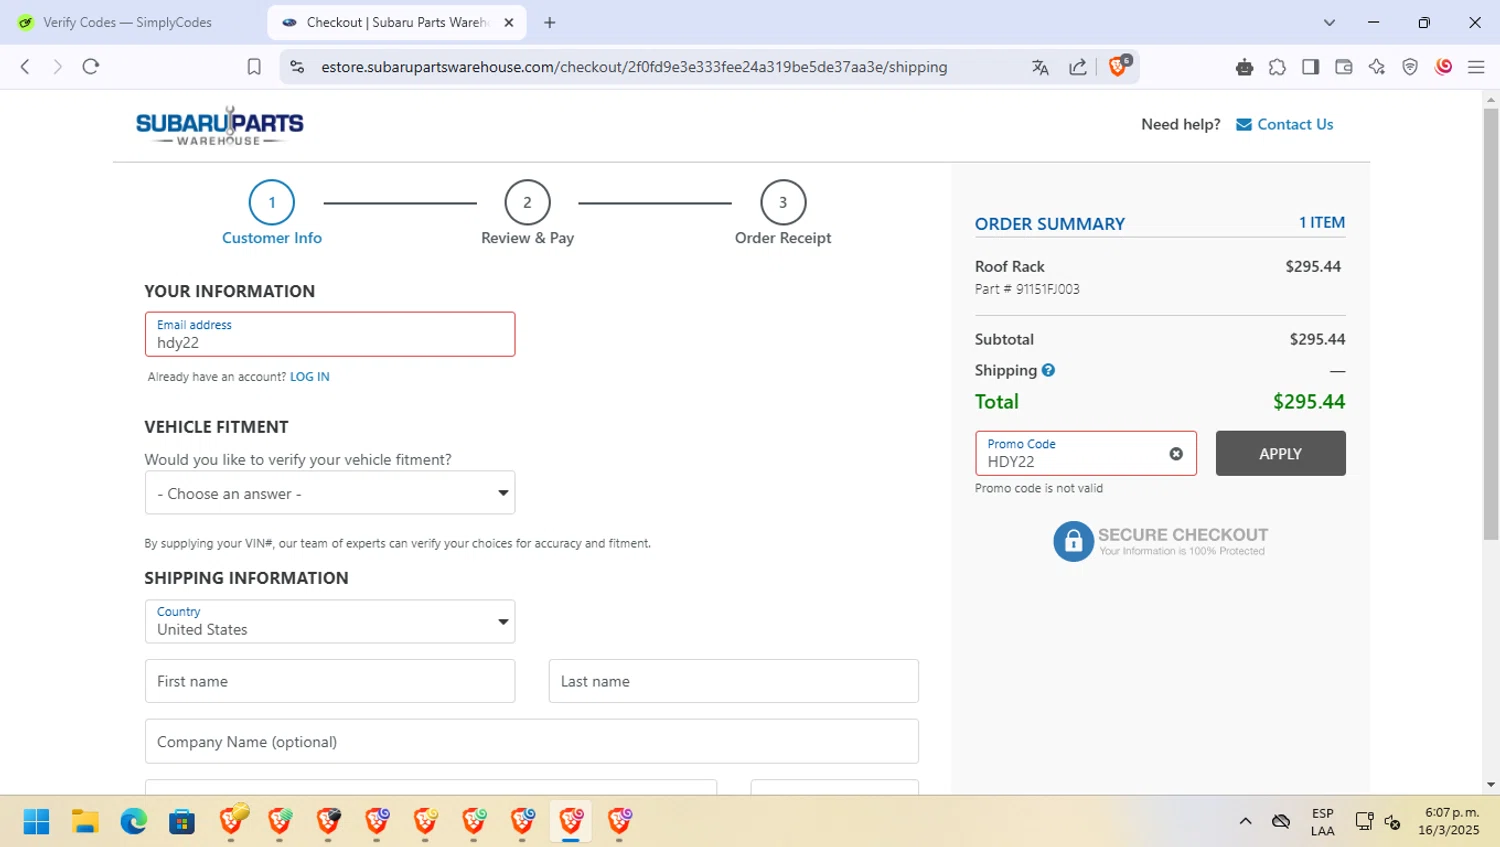The image size is (1500, 847).
Task: Click step 1 Customer Info
Action: click(272, 213)
